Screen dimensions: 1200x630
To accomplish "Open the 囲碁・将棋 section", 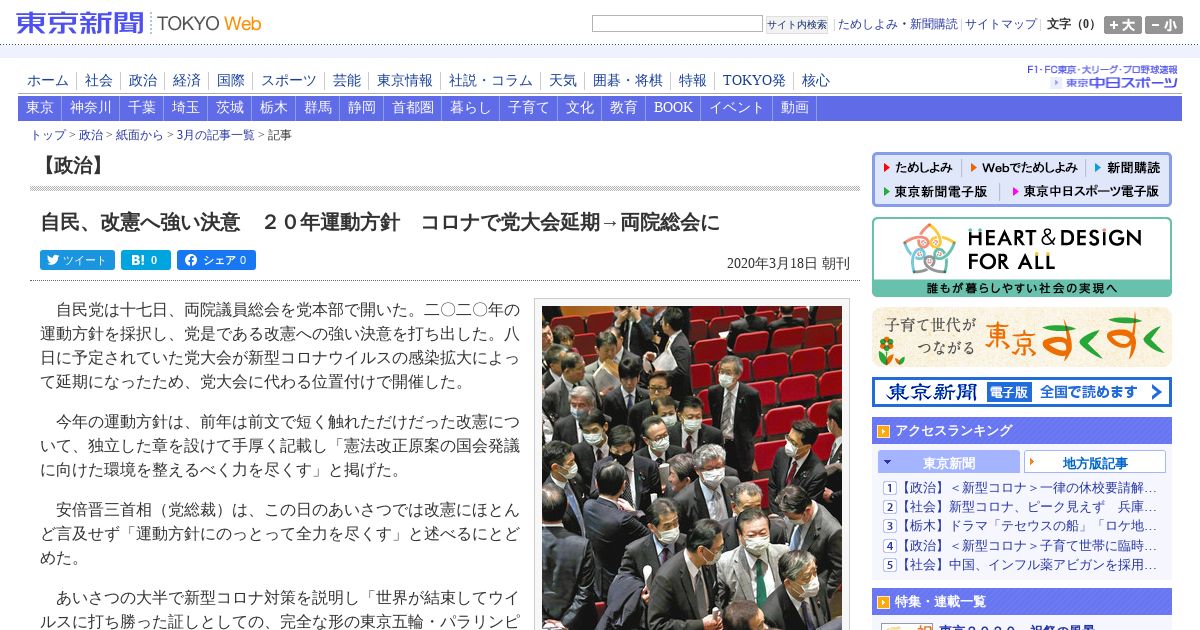I will (x=628, y=81).
